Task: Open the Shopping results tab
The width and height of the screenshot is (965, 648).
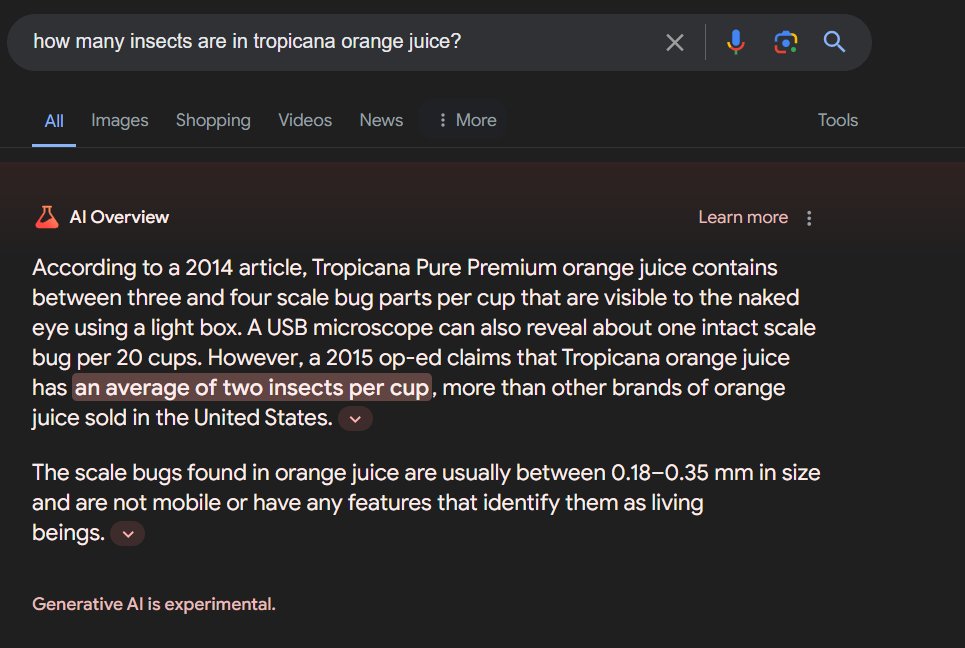Action: pyautogui.click(x=213, y=120)
